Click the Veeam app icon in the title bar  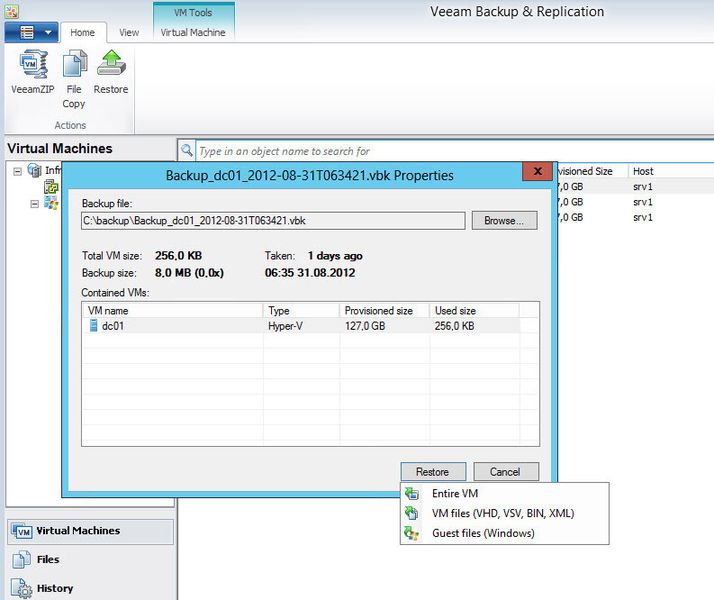point(11,12)
